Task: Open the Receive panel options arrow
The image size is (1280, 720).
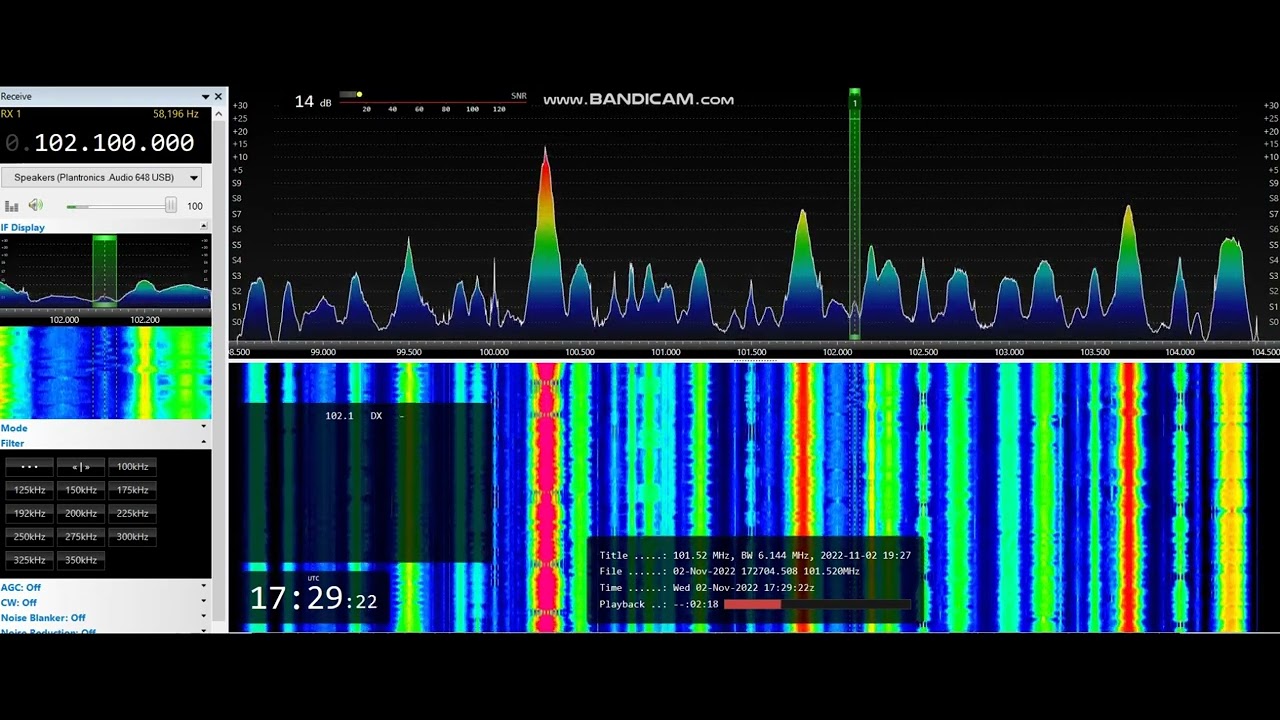Action: click(205, 97)
